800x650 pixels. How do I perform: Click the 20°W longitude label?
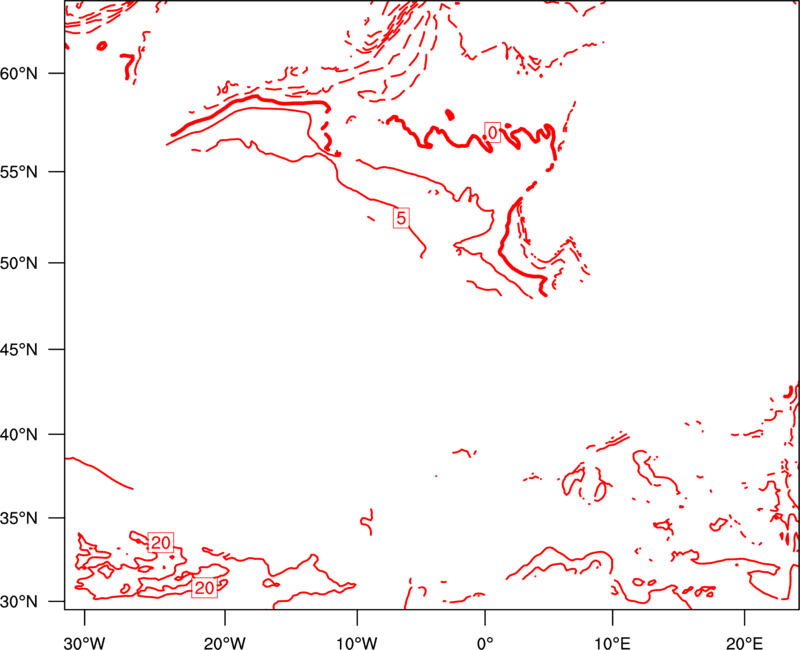coord(225,643)
